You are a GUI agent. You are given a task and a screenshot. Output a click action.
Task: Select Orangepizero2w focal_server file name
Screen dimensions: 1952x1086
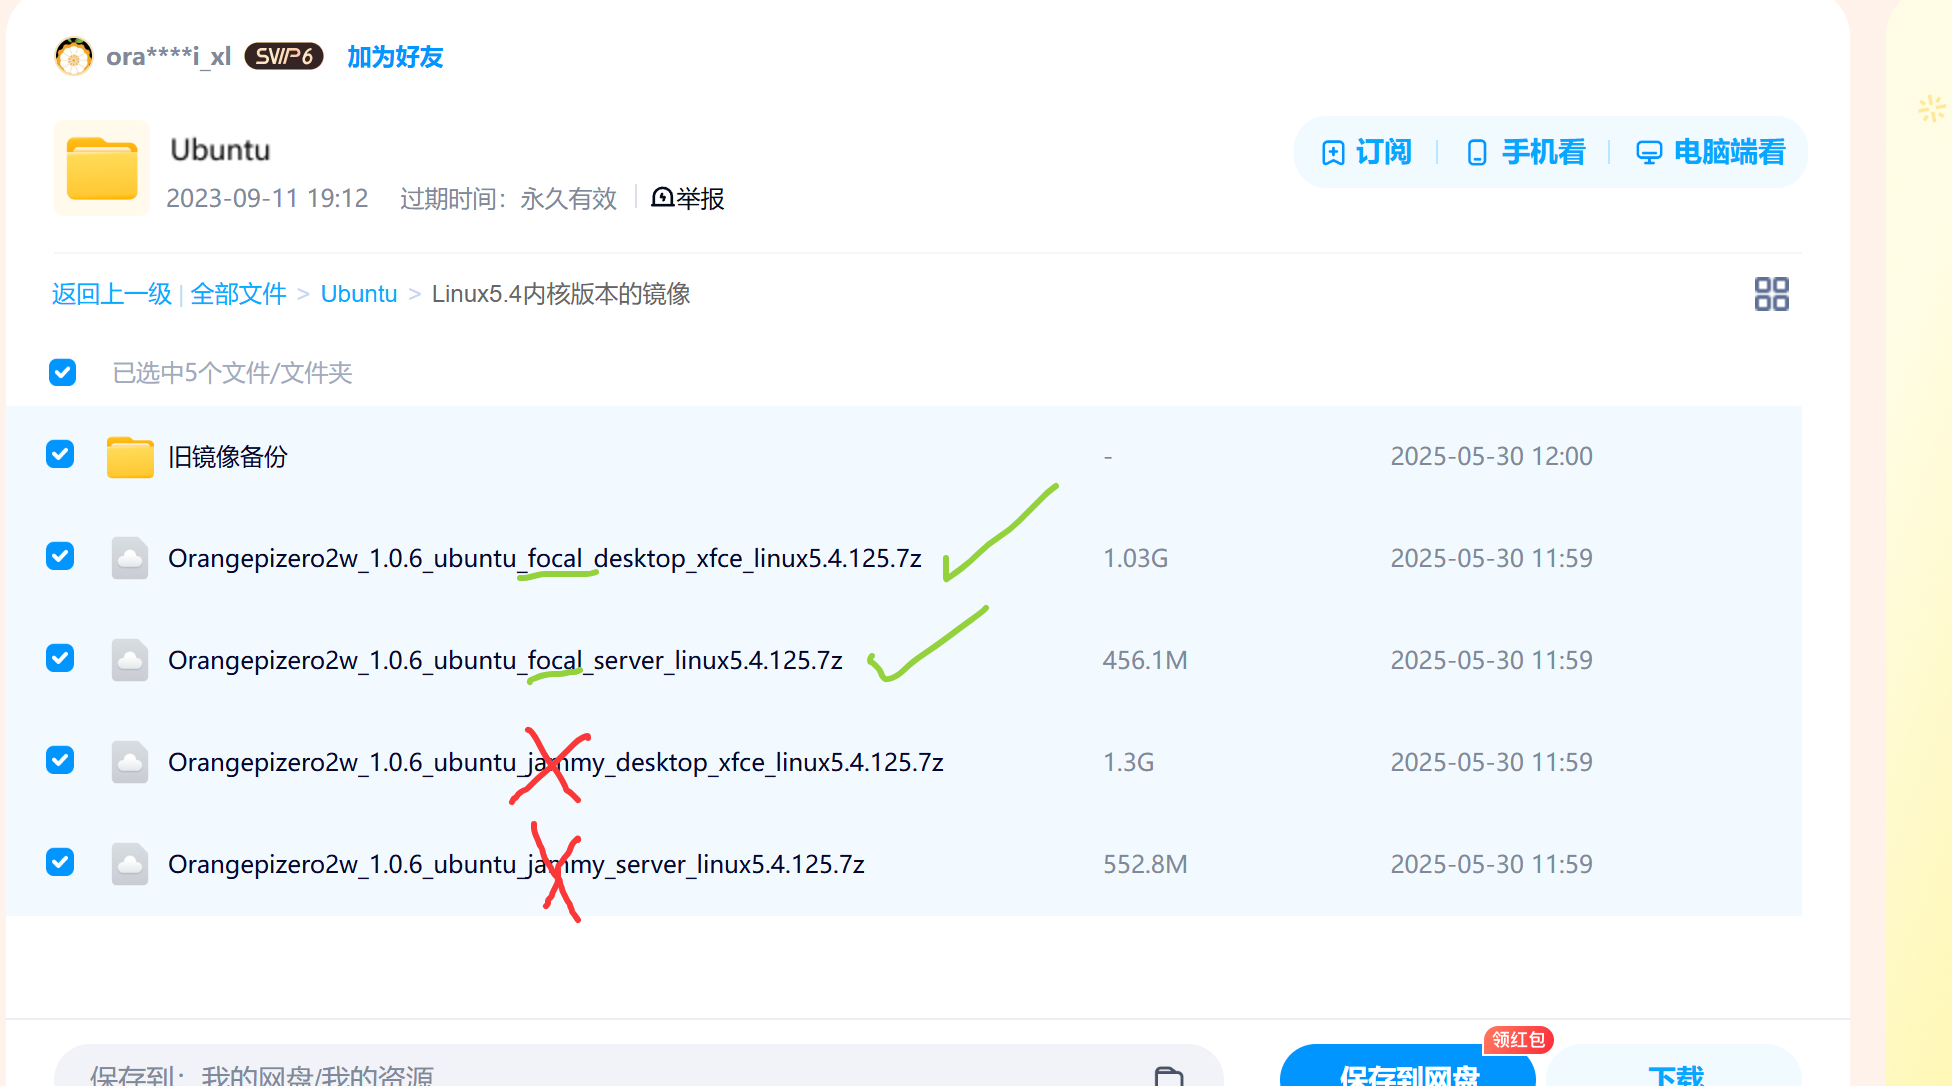pos(505,660)
